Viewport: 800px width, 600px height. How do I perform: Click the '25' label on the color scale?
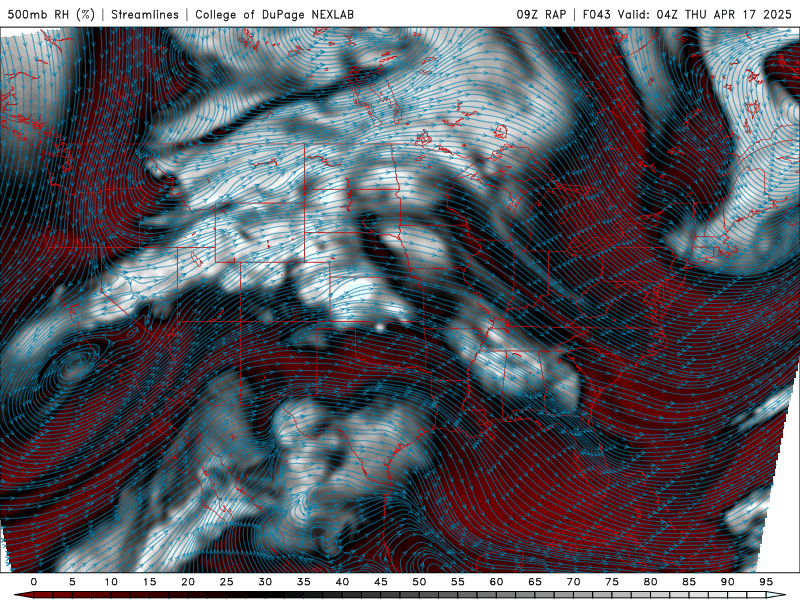click(227, 582)
